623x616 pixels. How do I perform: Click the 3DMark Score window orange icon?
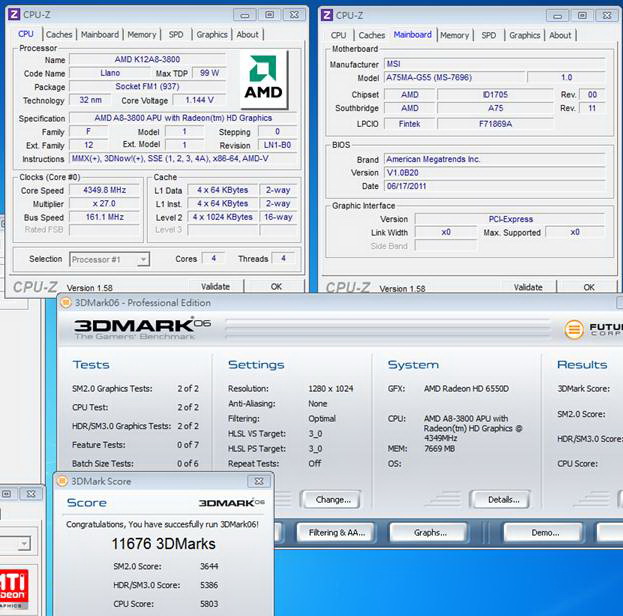62,481
